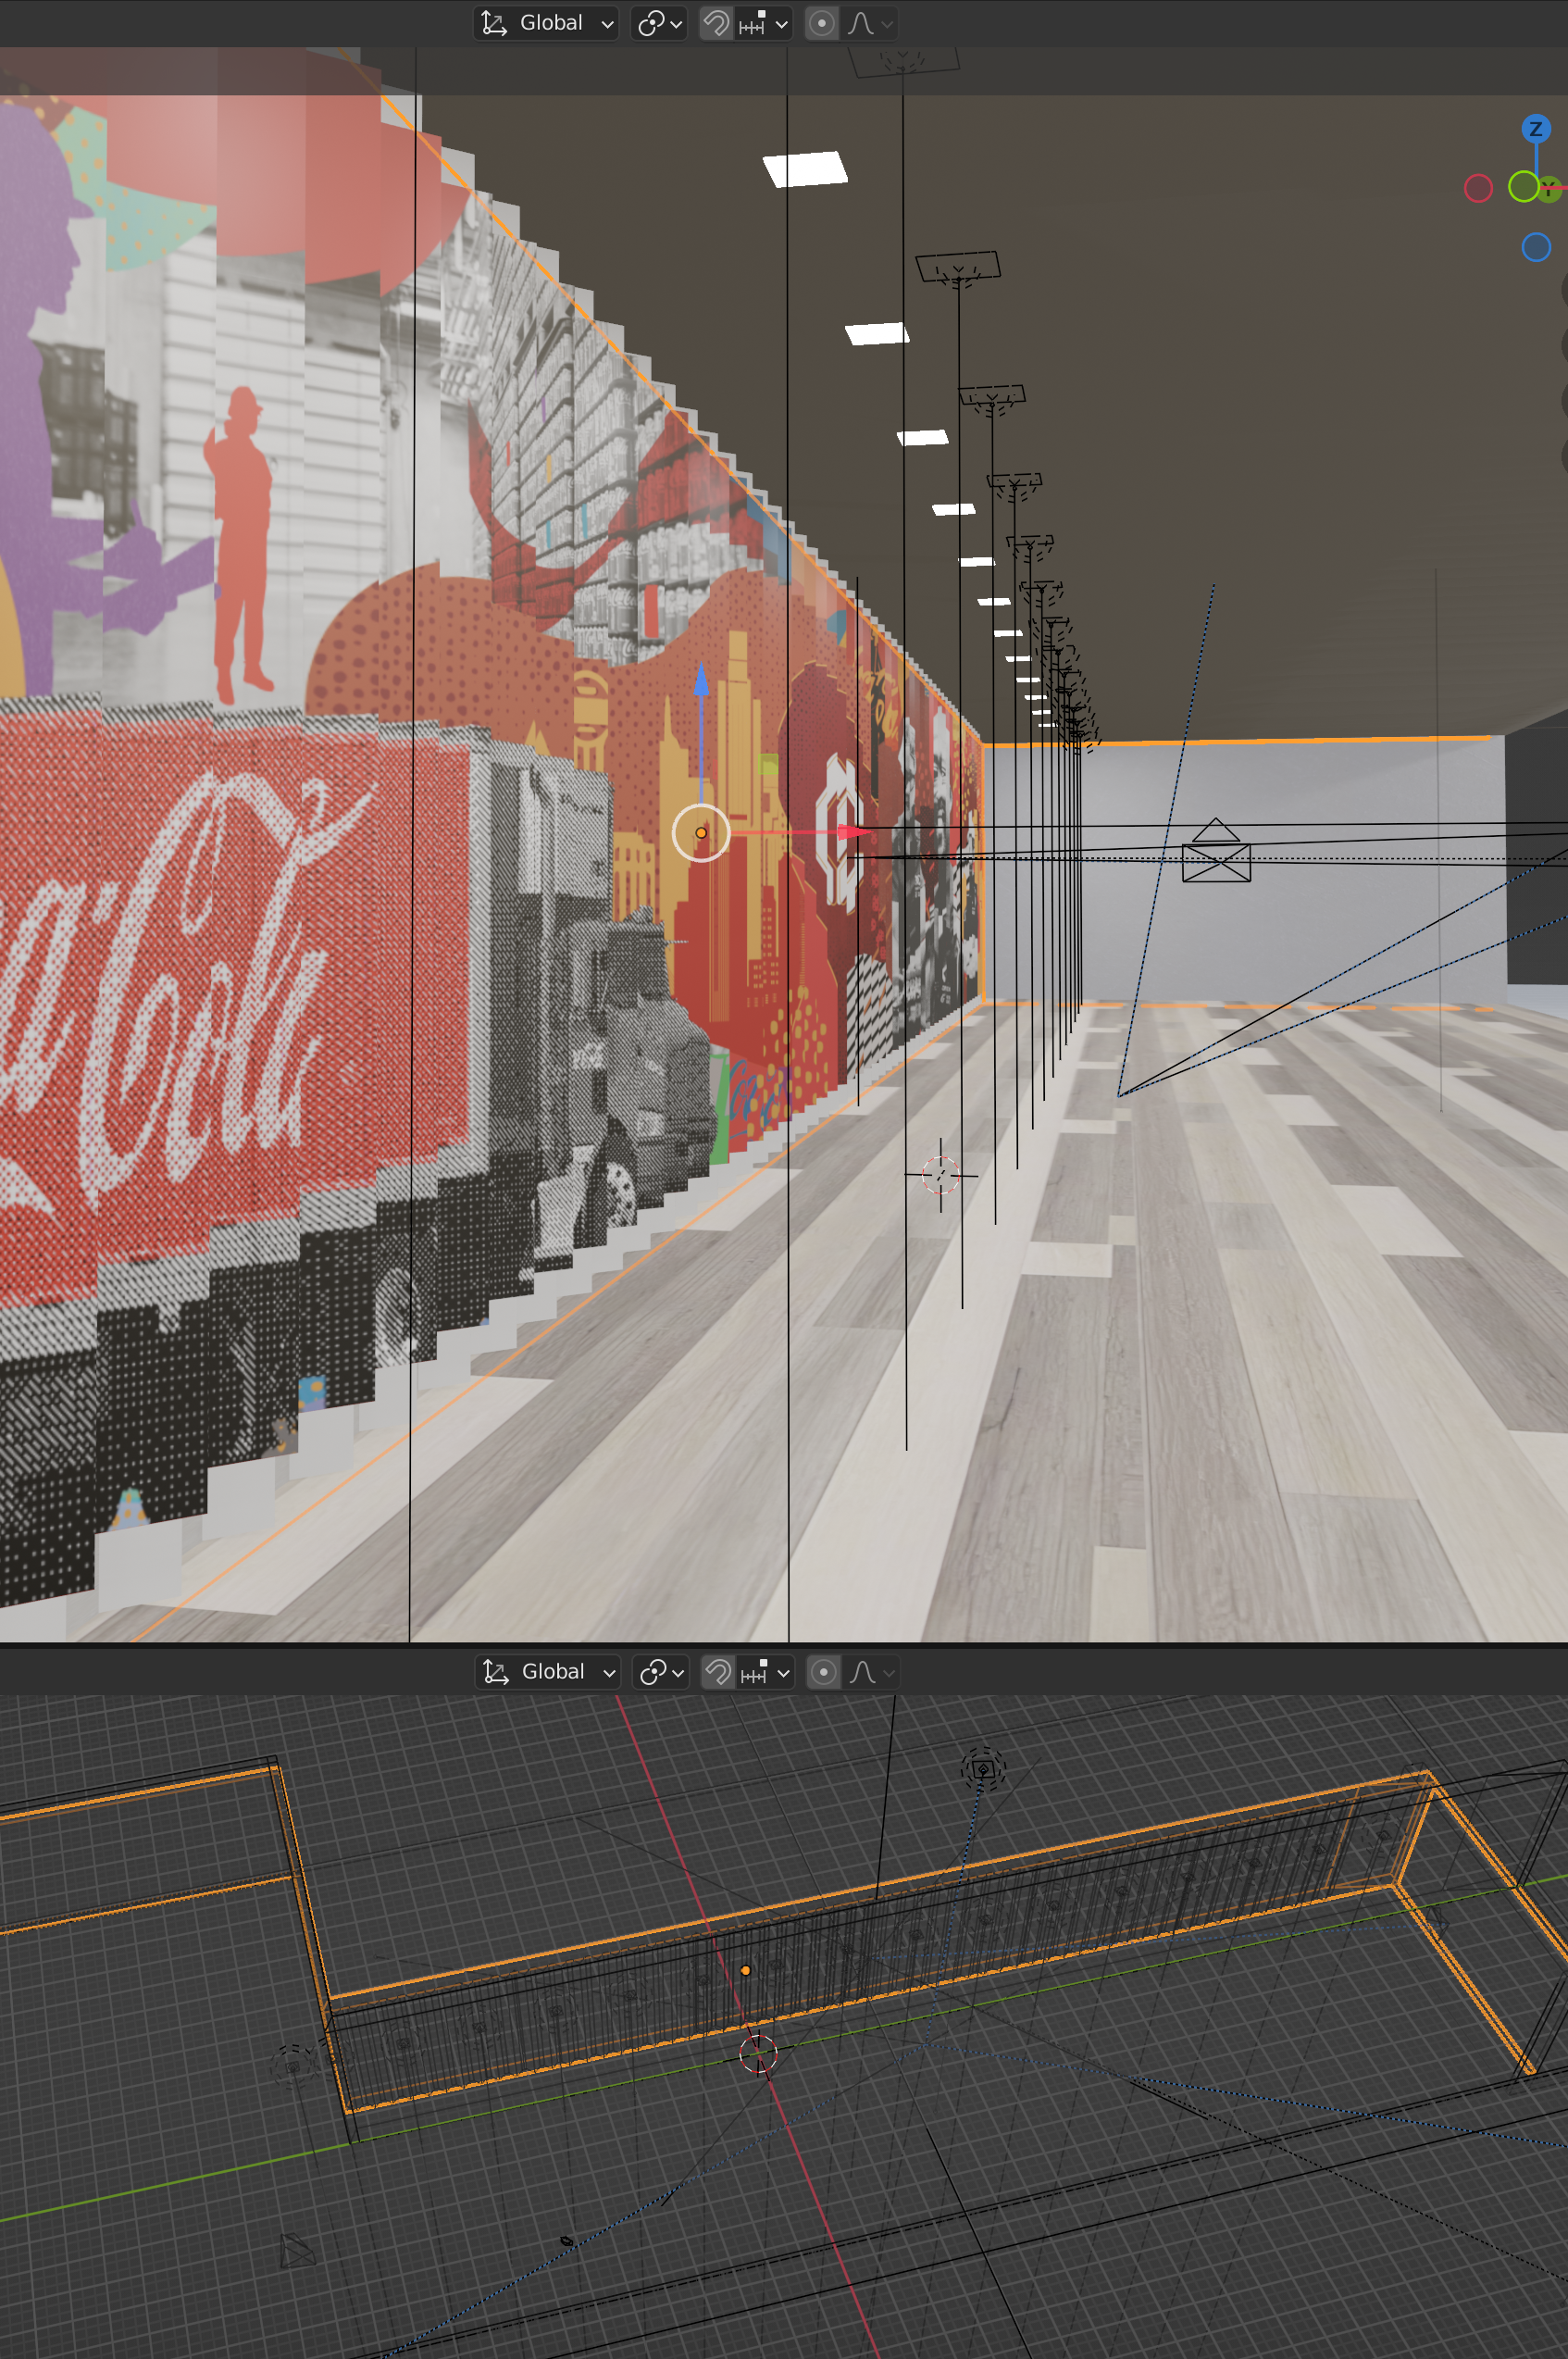Click the blue Z axis on navigation gizmo

tap(1536, 129)
